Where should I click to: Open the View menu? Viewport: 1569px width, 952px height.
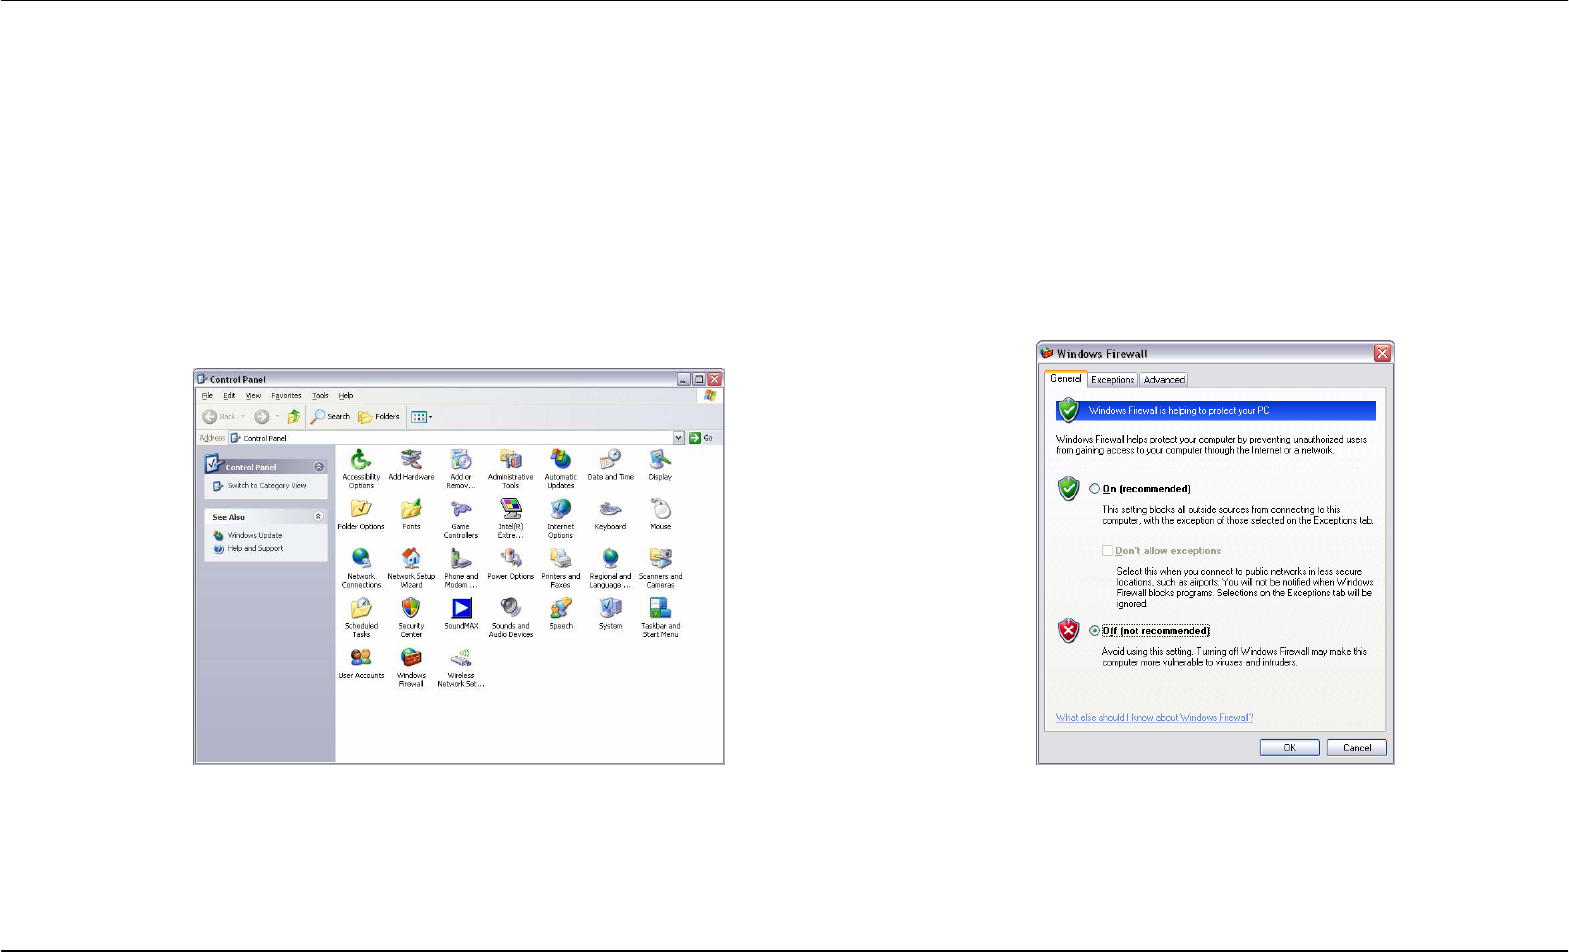click(x=254, y=396)
